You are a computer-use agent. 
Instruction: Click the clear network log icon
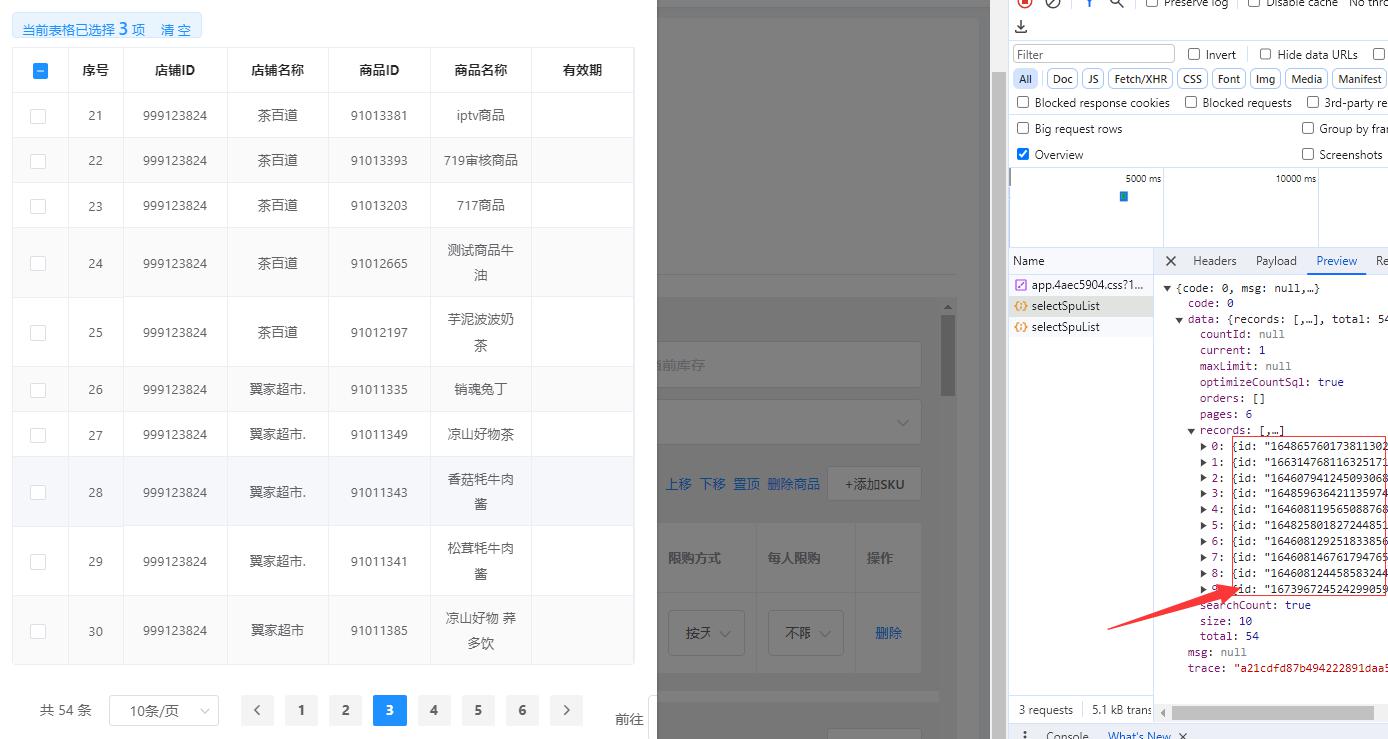pyautogui.click(x=1053, y=3)
